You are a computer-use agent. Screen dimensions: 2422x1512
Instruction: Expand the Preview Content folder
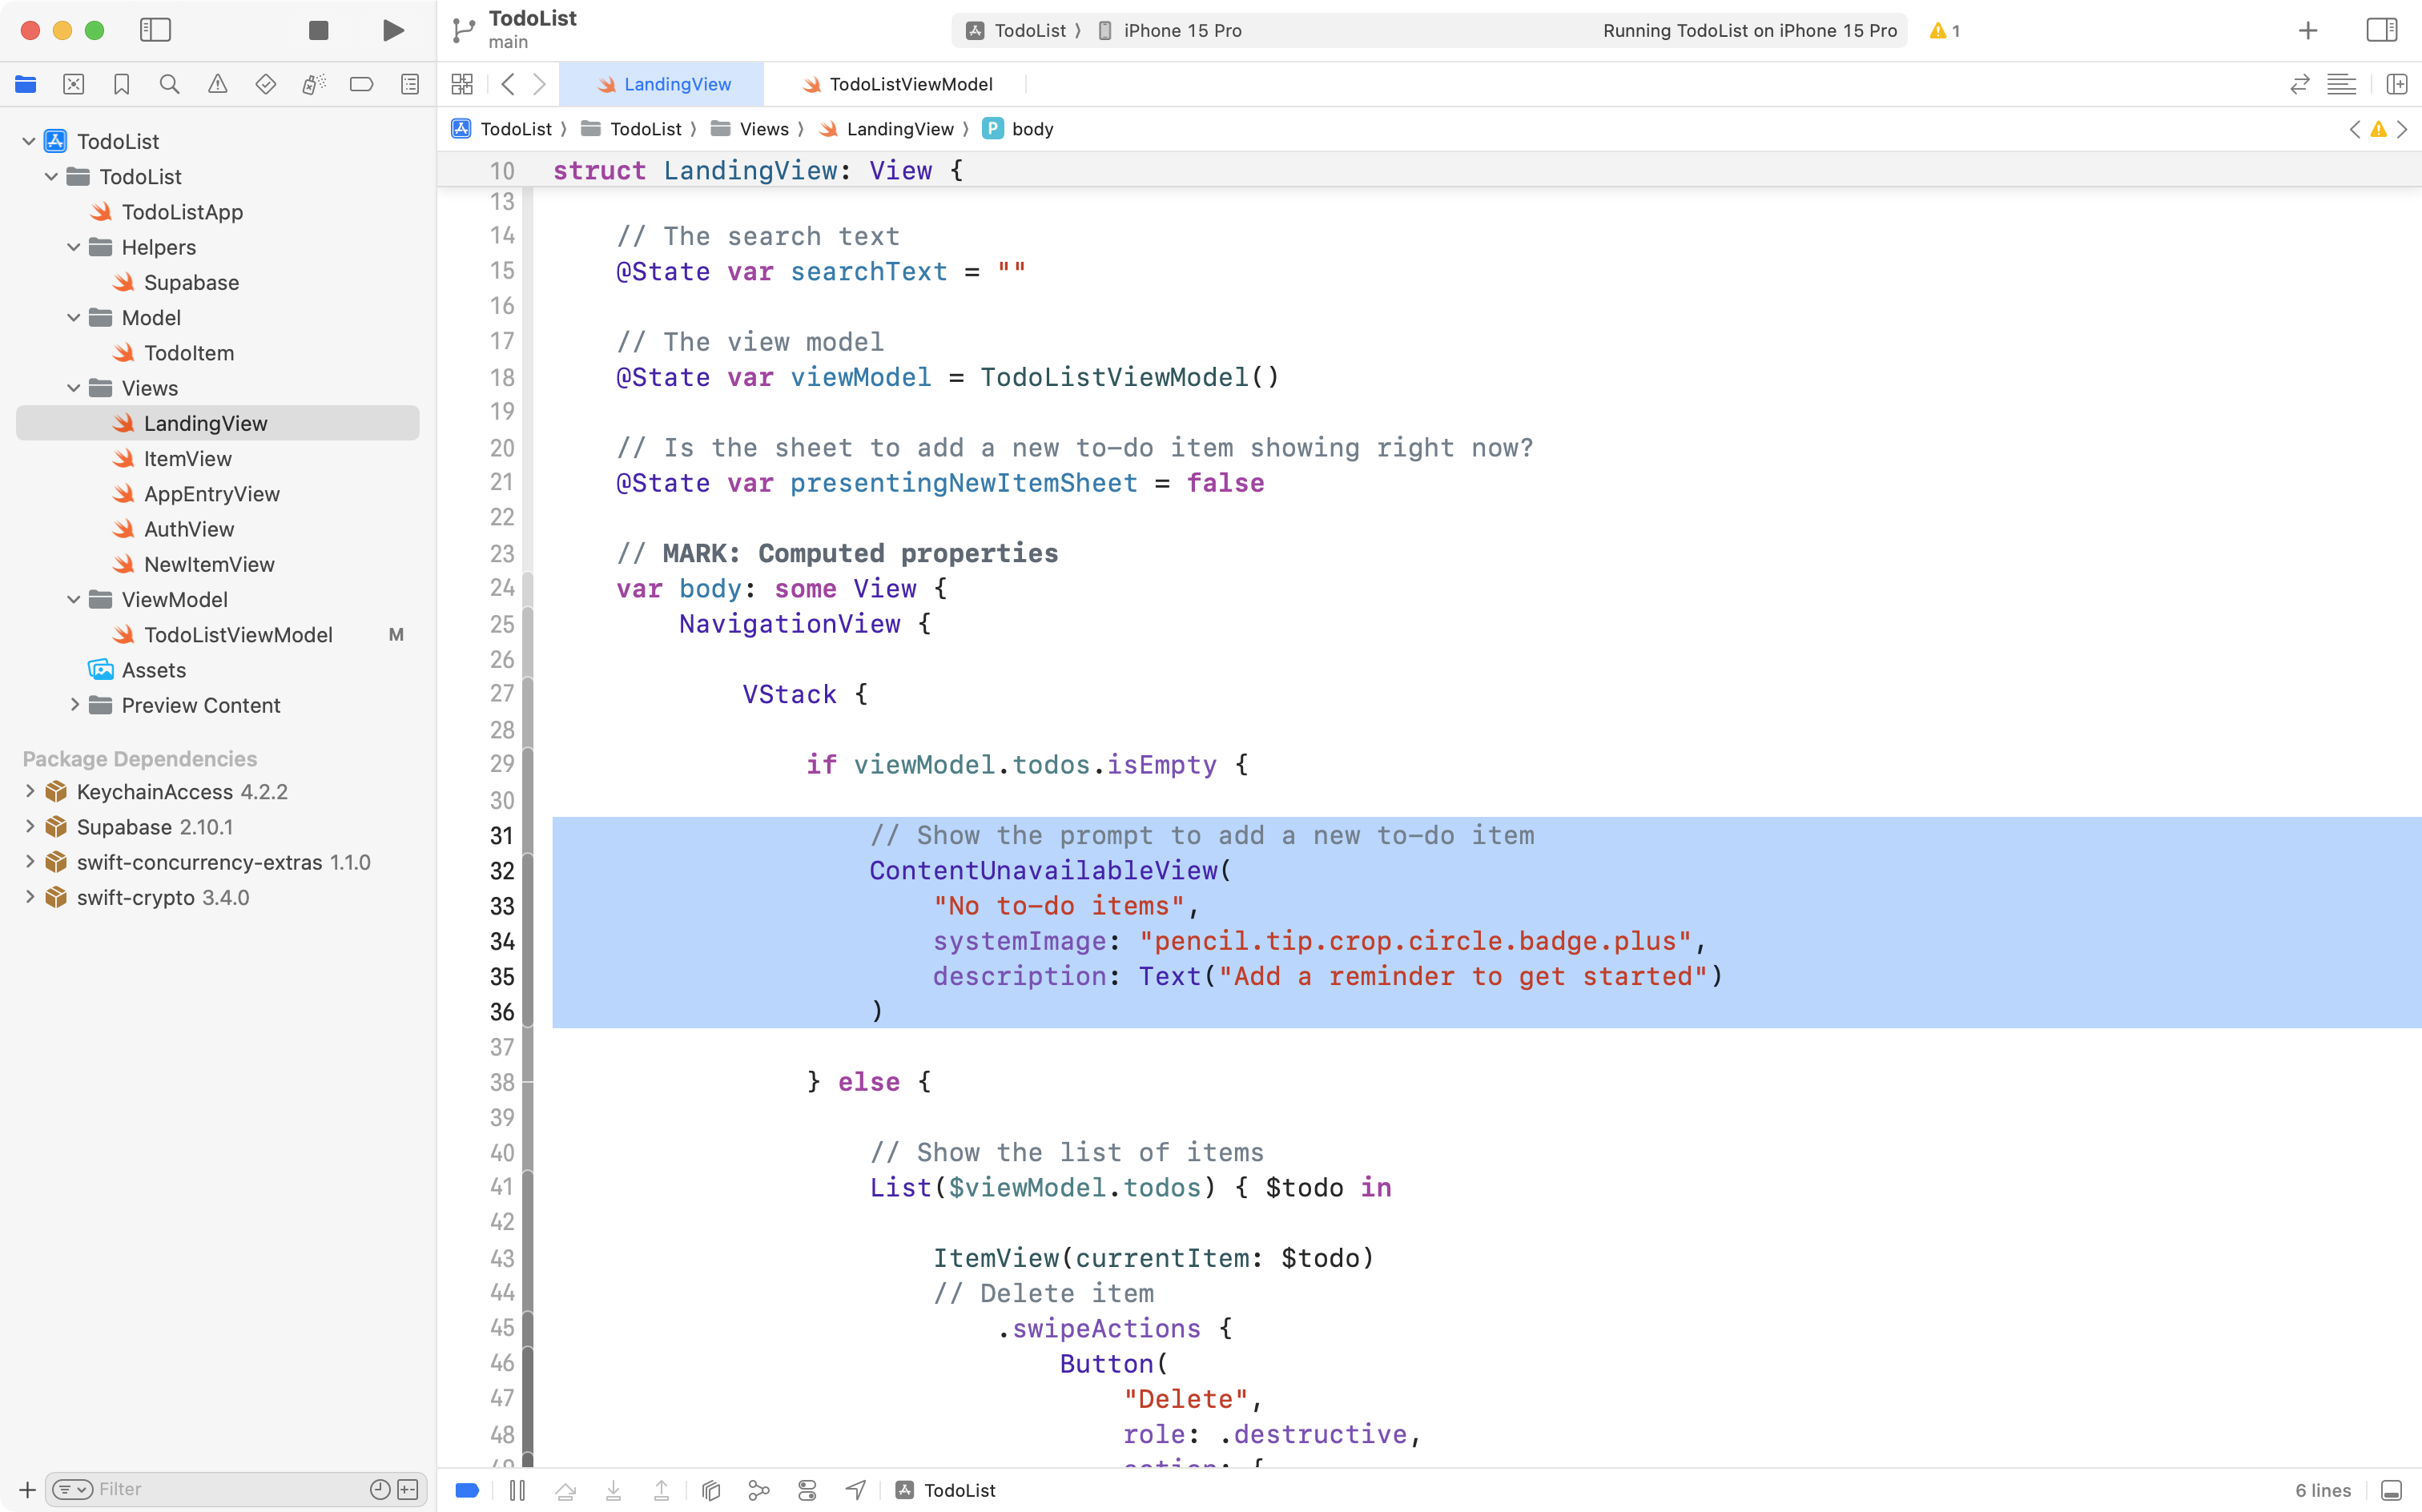tap(74, 705)
